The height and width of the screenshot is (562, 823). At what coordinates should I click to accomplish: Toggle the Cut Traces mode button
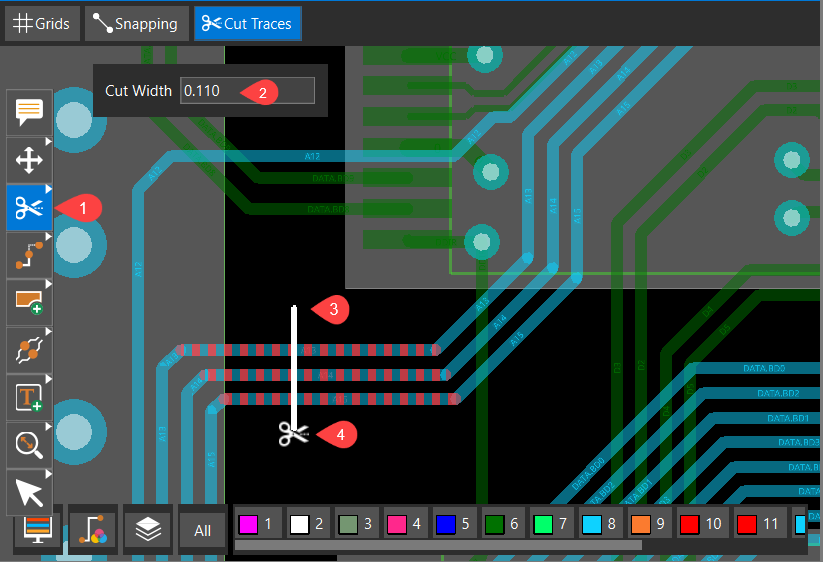[x=248, y=24]
